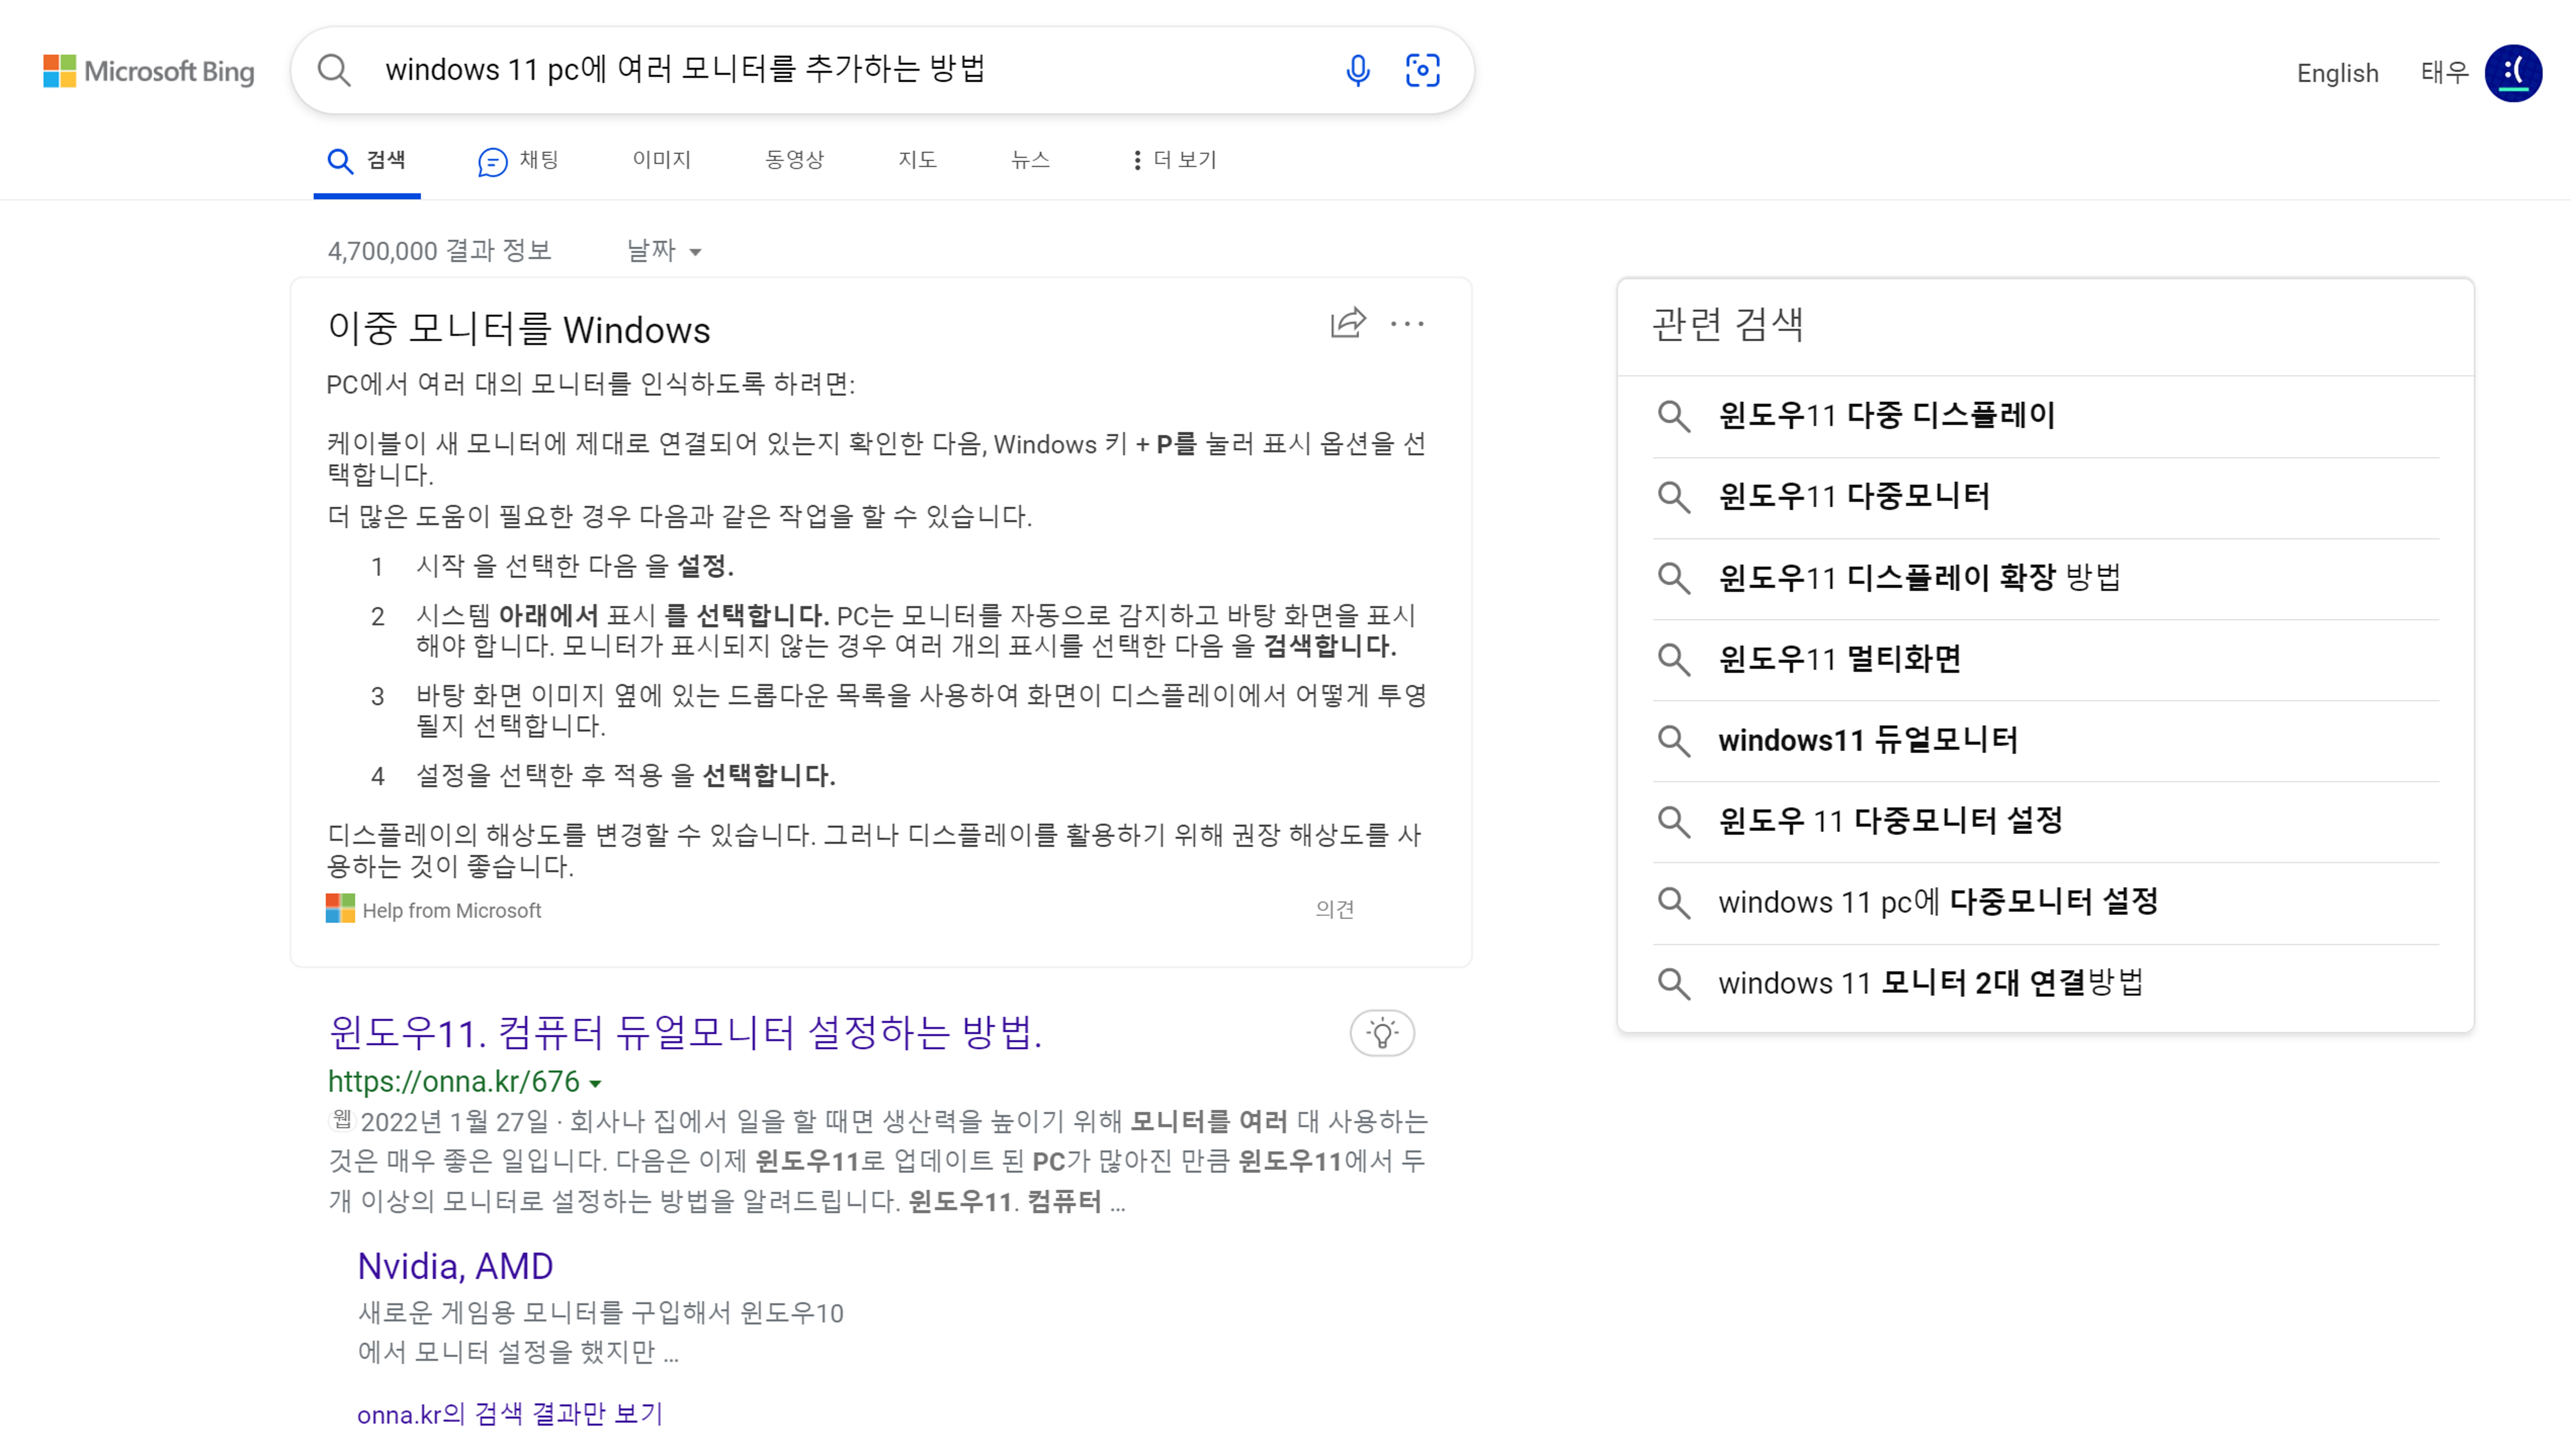
Task: Click the Microsoft Bing logo
Action: coord(149,71)
